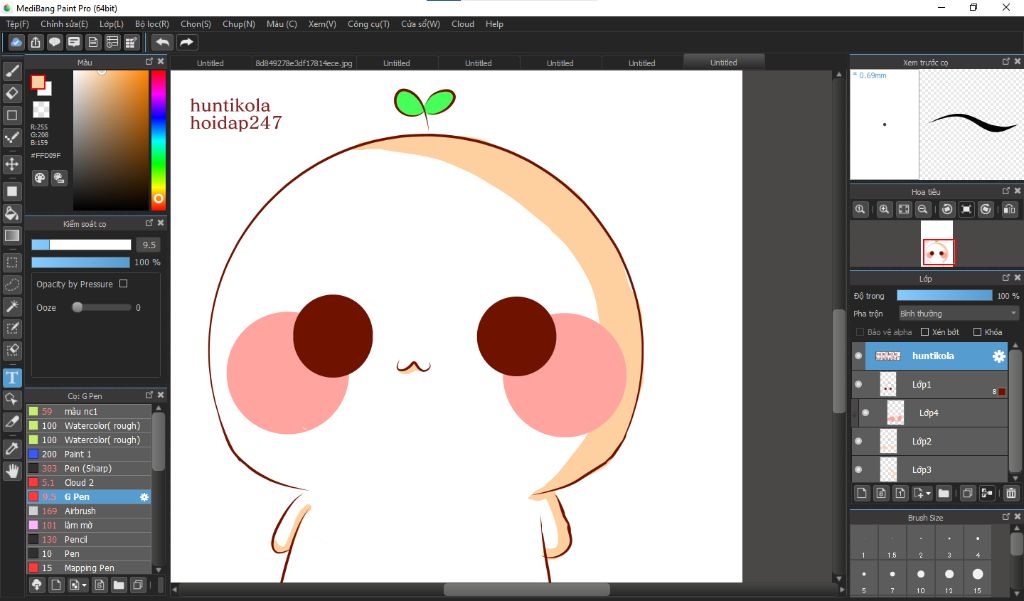Screen dimensions: 1024x601
Task: Open the Lớp(L) menu
Action: [111, 24]
